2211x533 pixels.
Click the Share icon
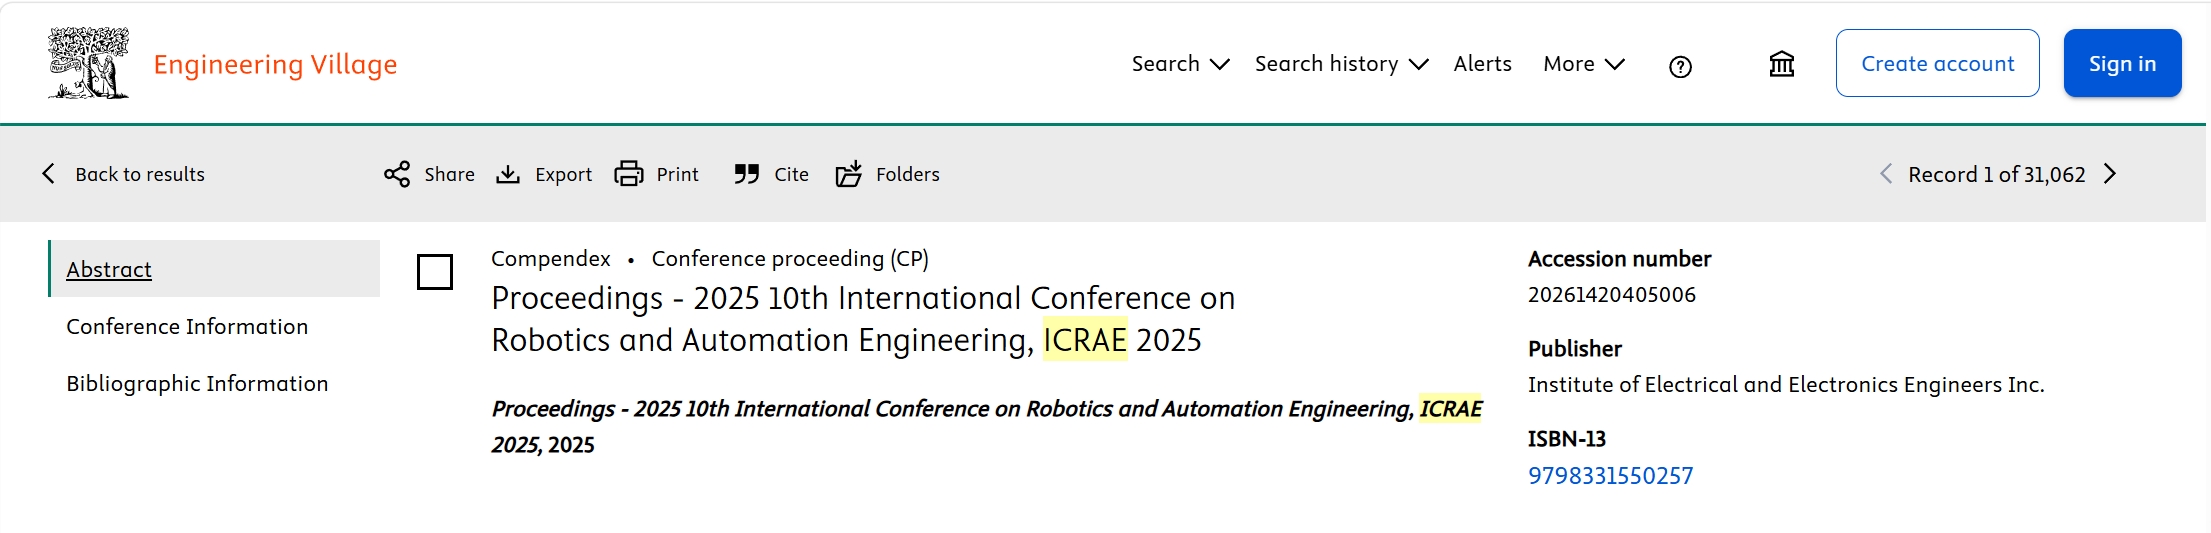[397, 174]
